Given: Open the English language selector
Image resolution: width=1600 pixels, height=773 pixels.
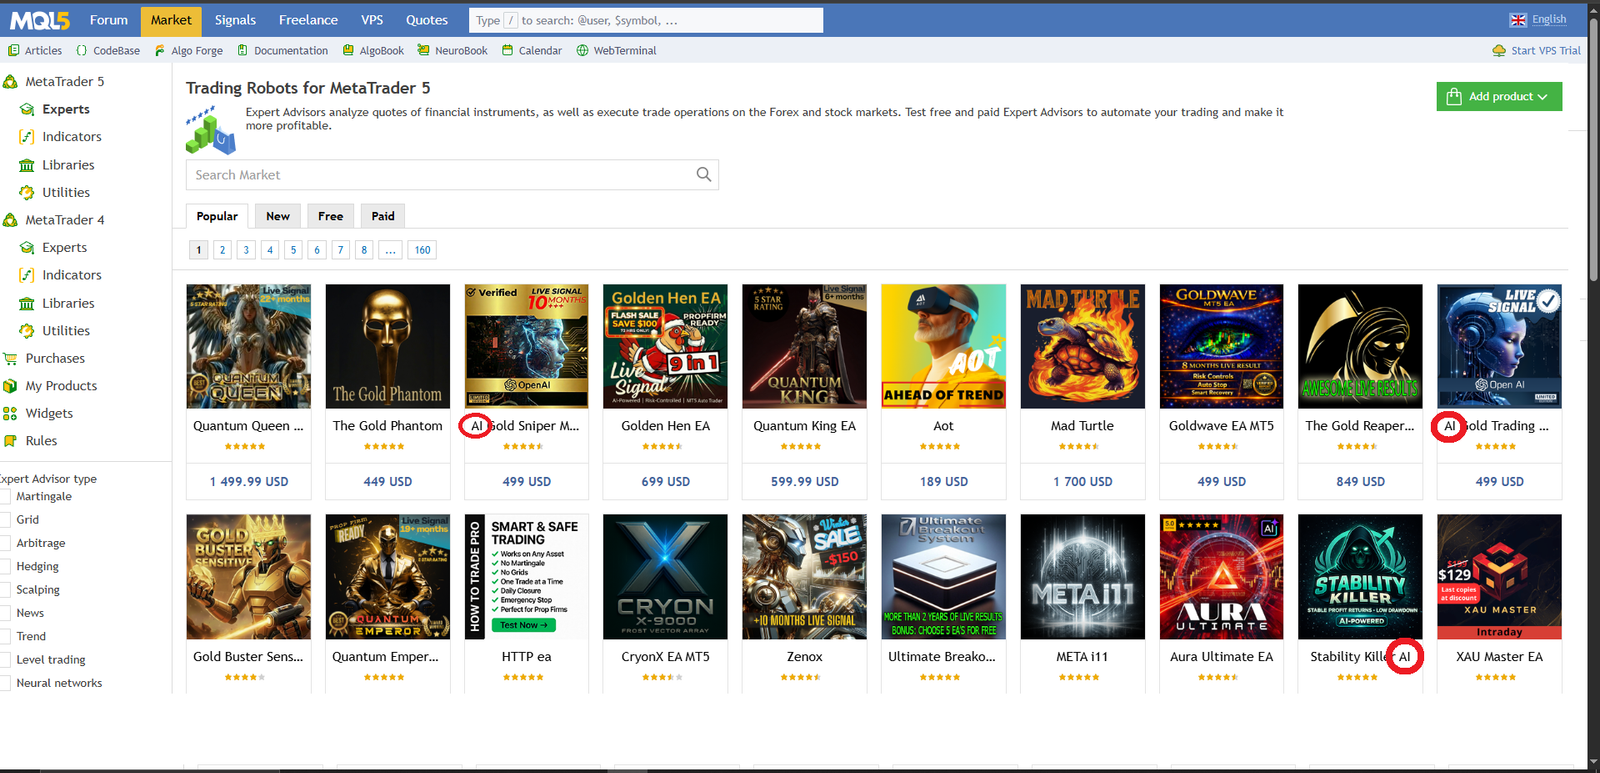Looking at the screenshot, I should coord(1538,20).
